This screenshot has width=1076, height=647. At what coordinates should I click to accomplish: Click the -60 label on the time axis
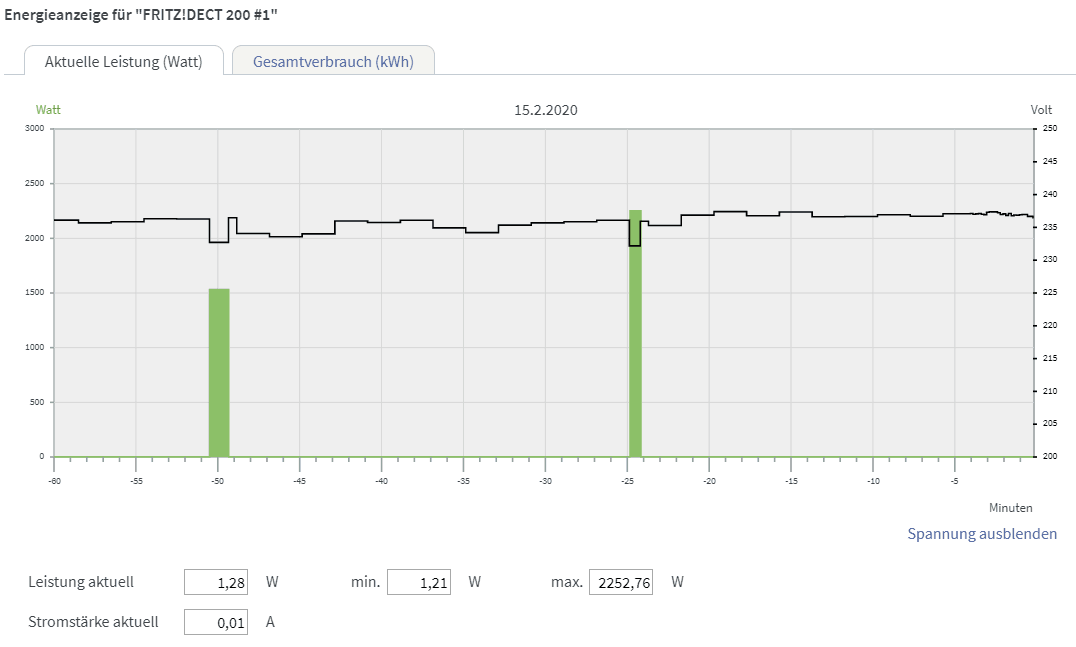tap(54, 481)
